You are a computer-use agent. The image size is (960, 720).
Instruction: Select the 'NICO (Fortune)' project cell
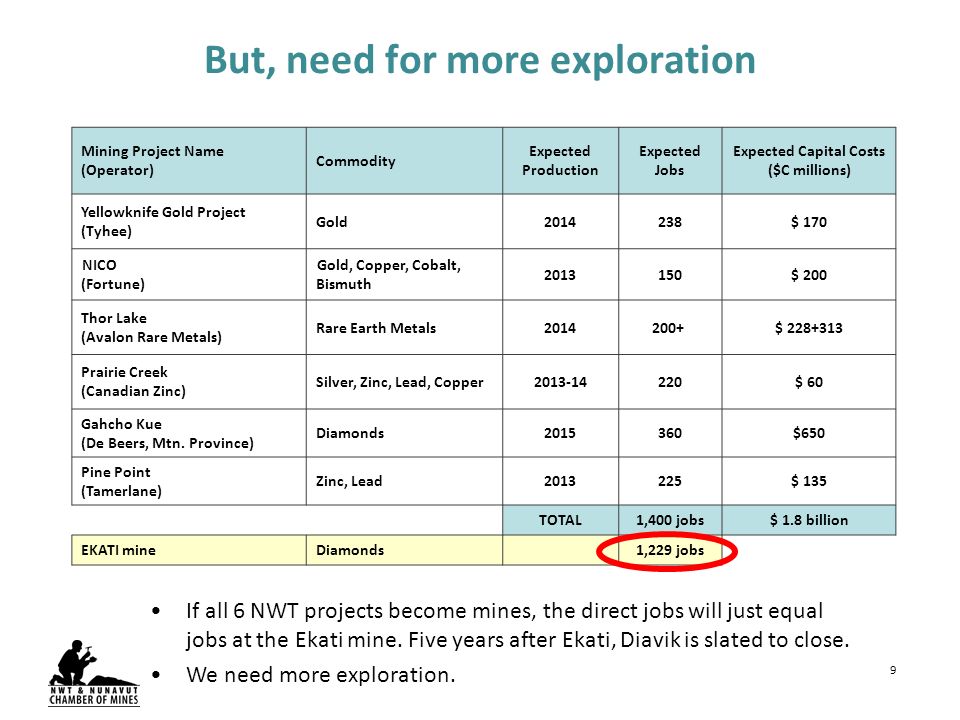189,274
